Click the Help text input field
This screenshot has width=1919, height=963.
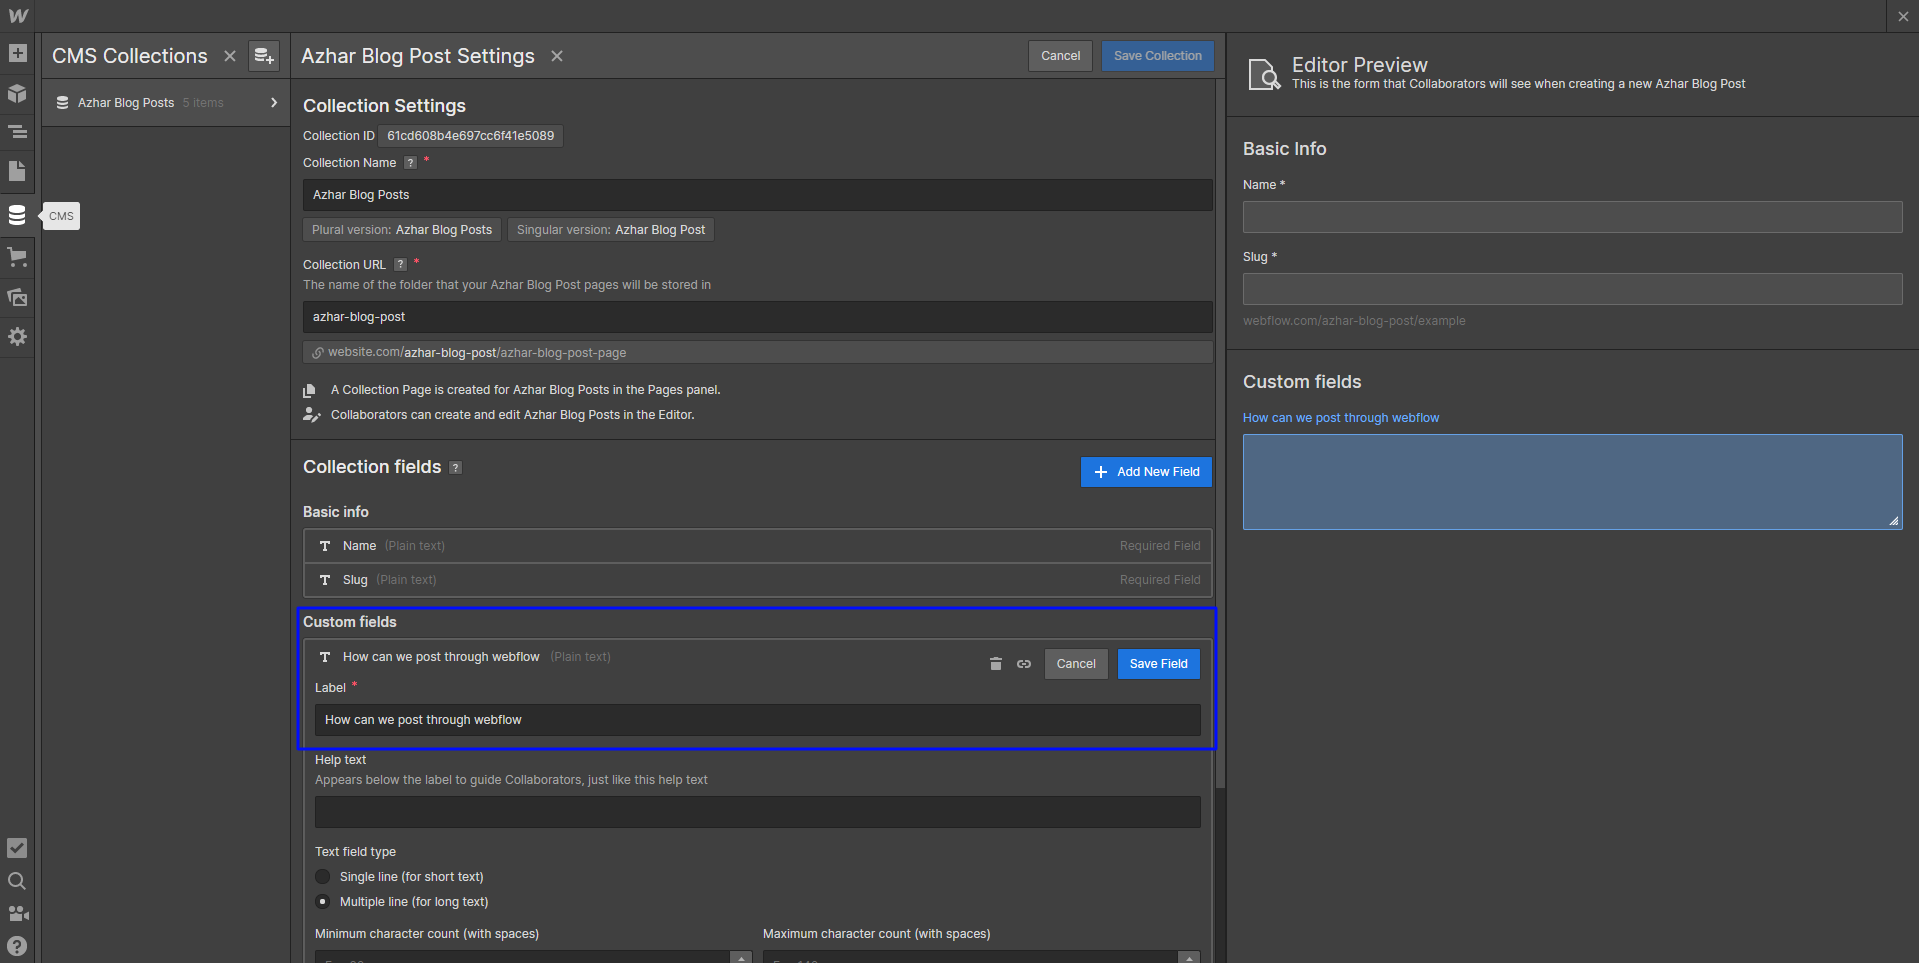758,812
